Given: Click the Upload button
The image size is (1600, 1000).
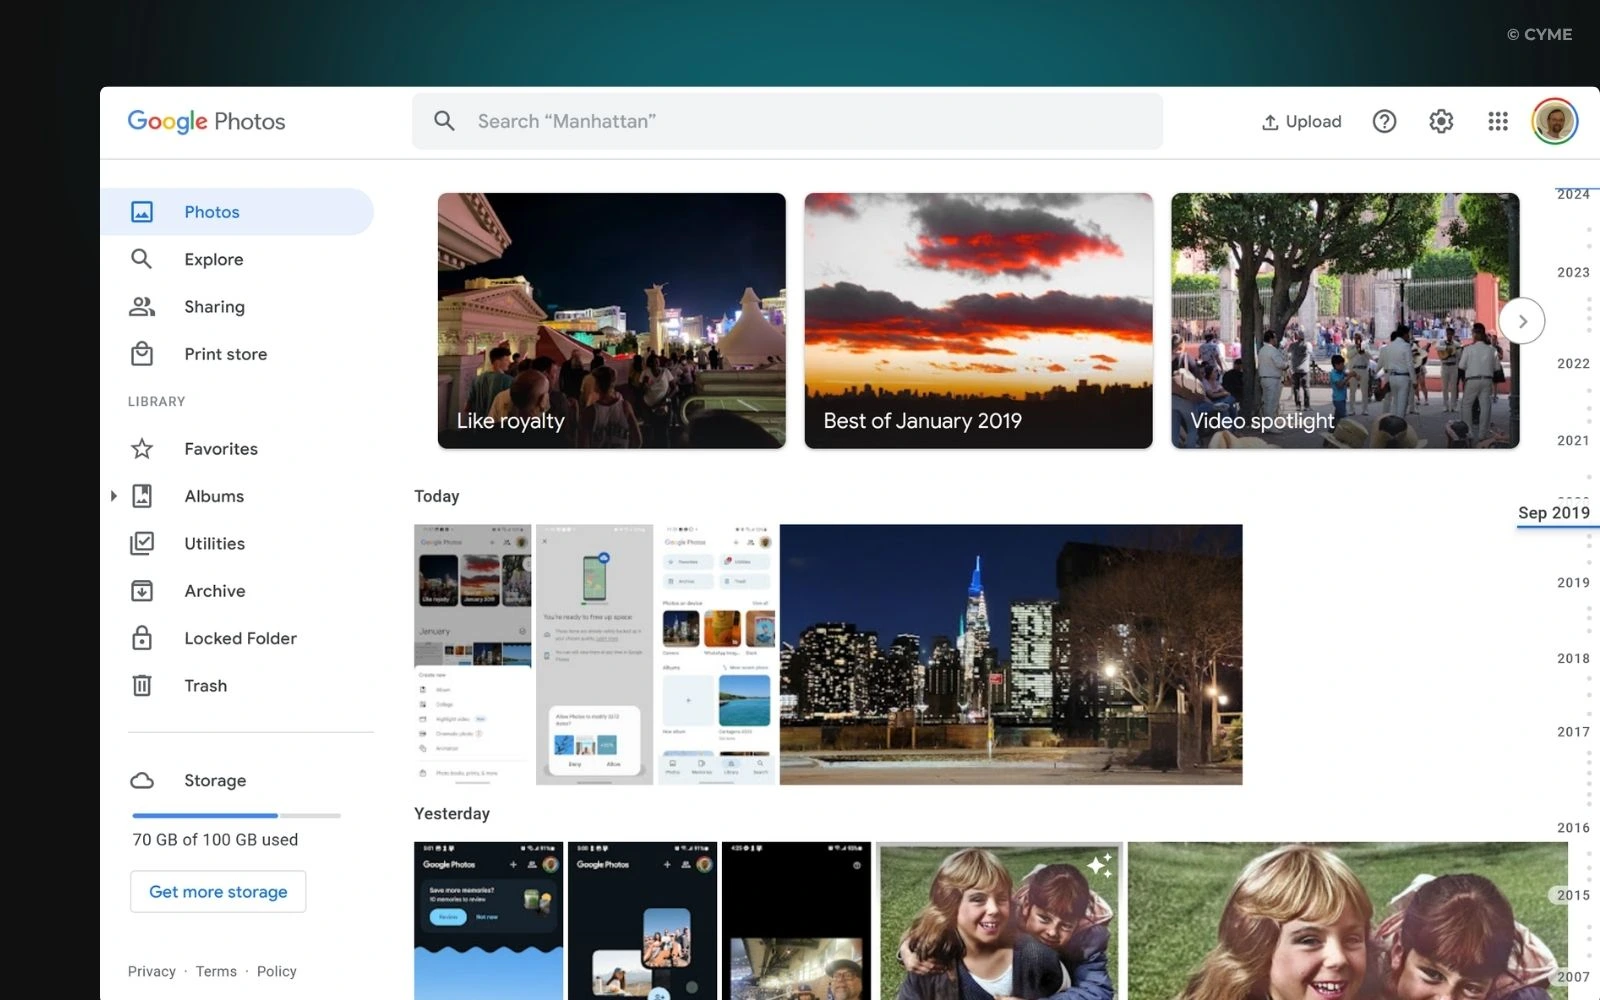Looking at the screenshot, I should (1301, 122).
